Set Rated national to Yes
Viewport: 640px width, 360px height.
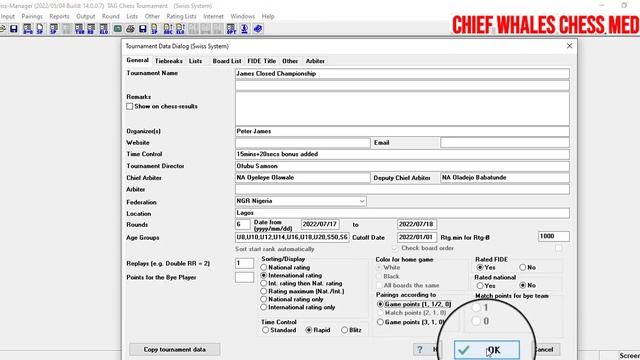(480, 285)
